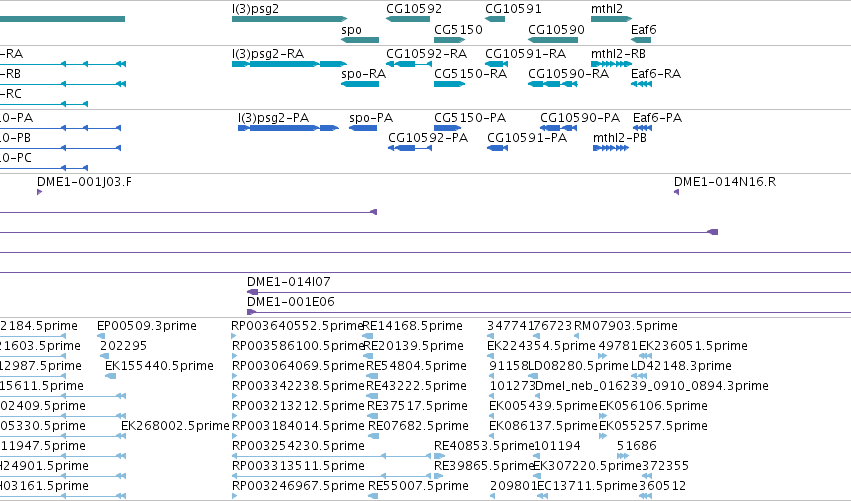The height and width of the screenshot is (501, 851).
Task: Click the EP00509.3prime label
Action: tap(147, 326)
